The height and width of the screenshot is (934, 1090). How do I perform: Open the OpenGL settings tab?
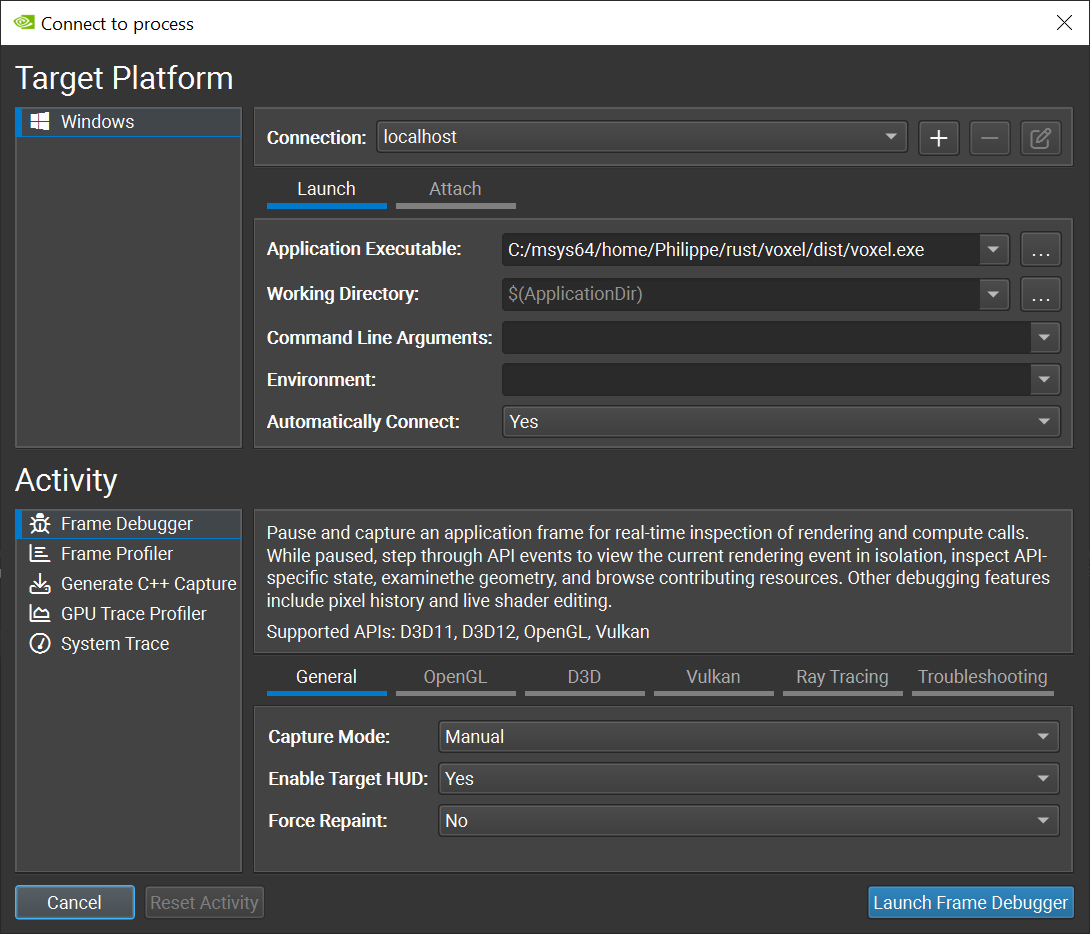pos(455,678)
